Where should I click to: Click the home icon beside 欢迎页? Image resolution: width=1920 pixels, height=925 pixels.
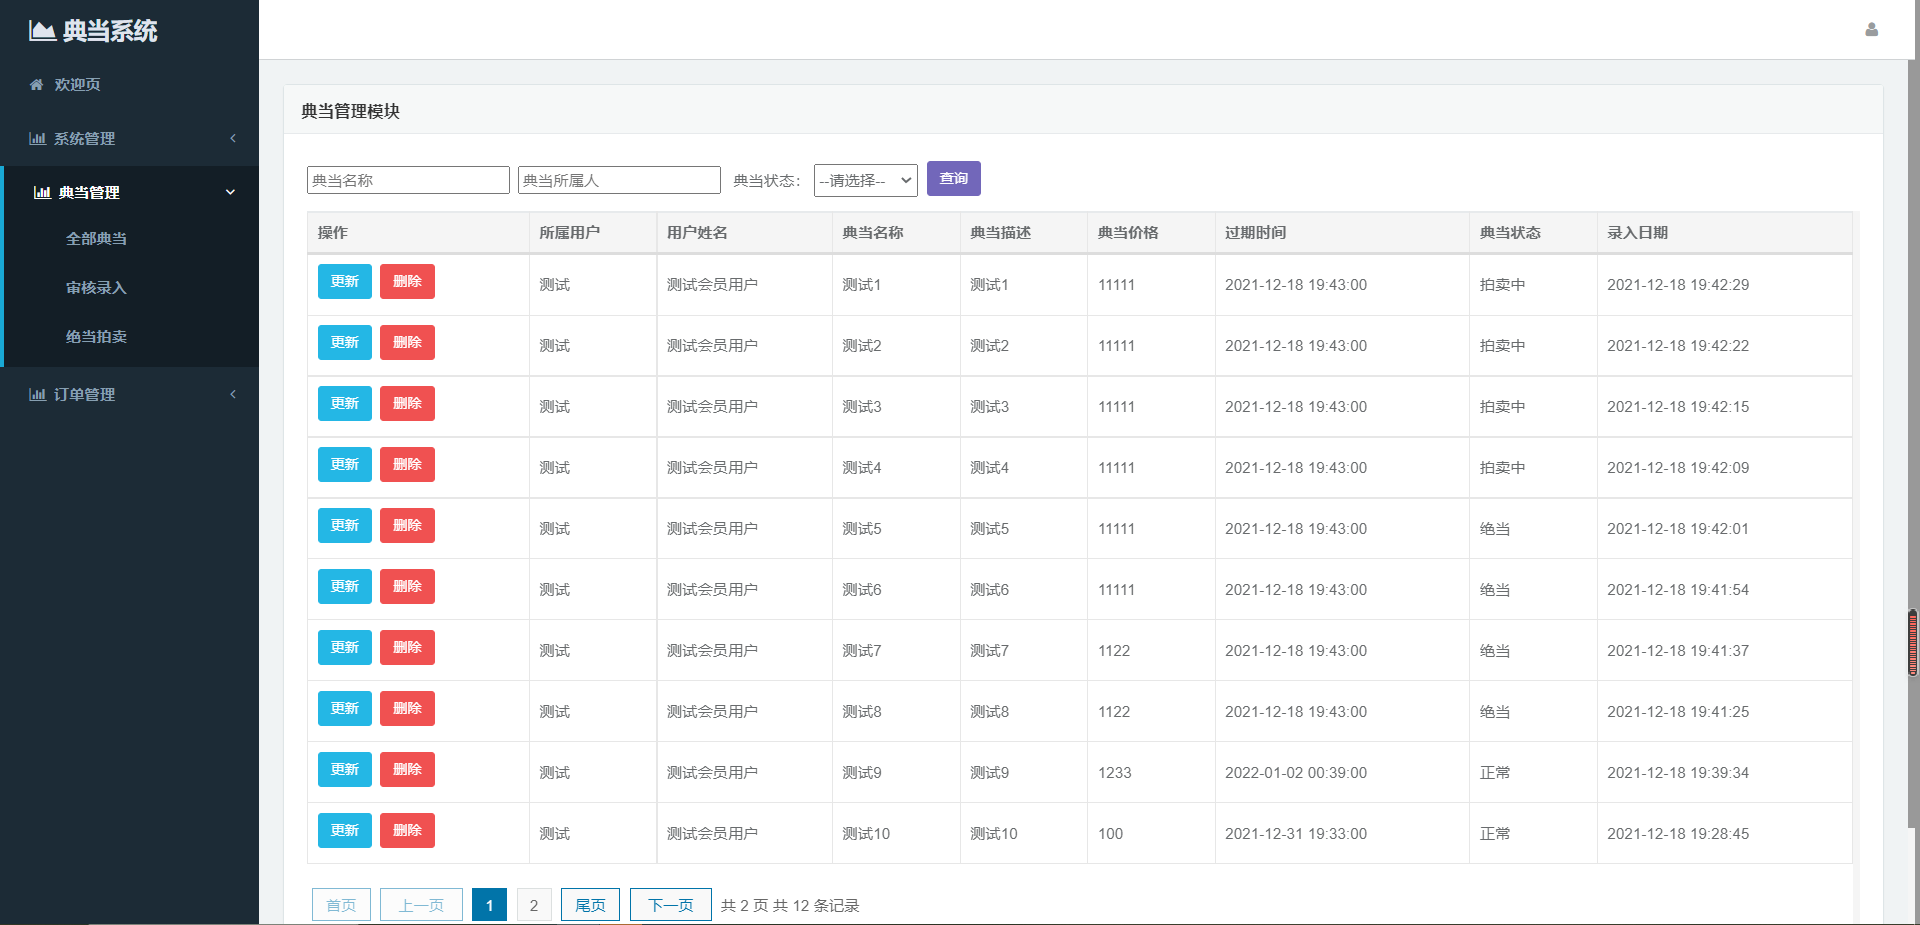[x=37, y=85]
